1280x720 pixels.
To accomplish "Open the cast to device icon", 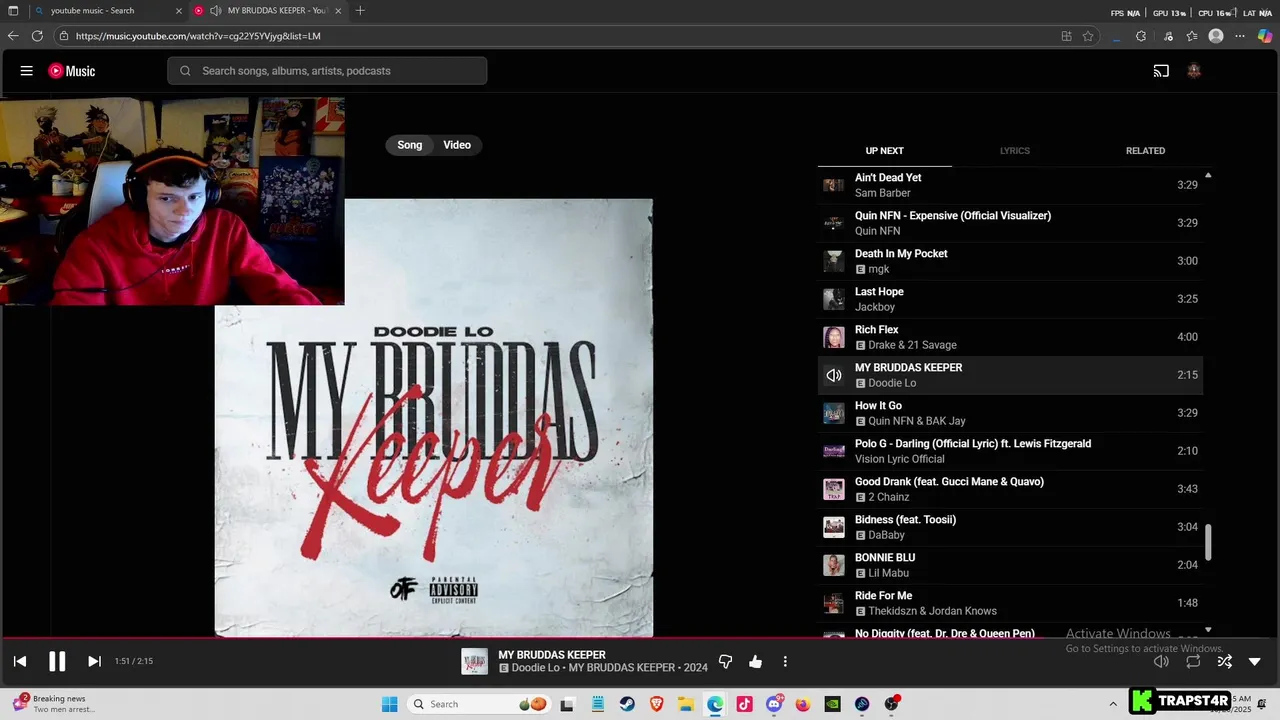I will click(1161, 71).
